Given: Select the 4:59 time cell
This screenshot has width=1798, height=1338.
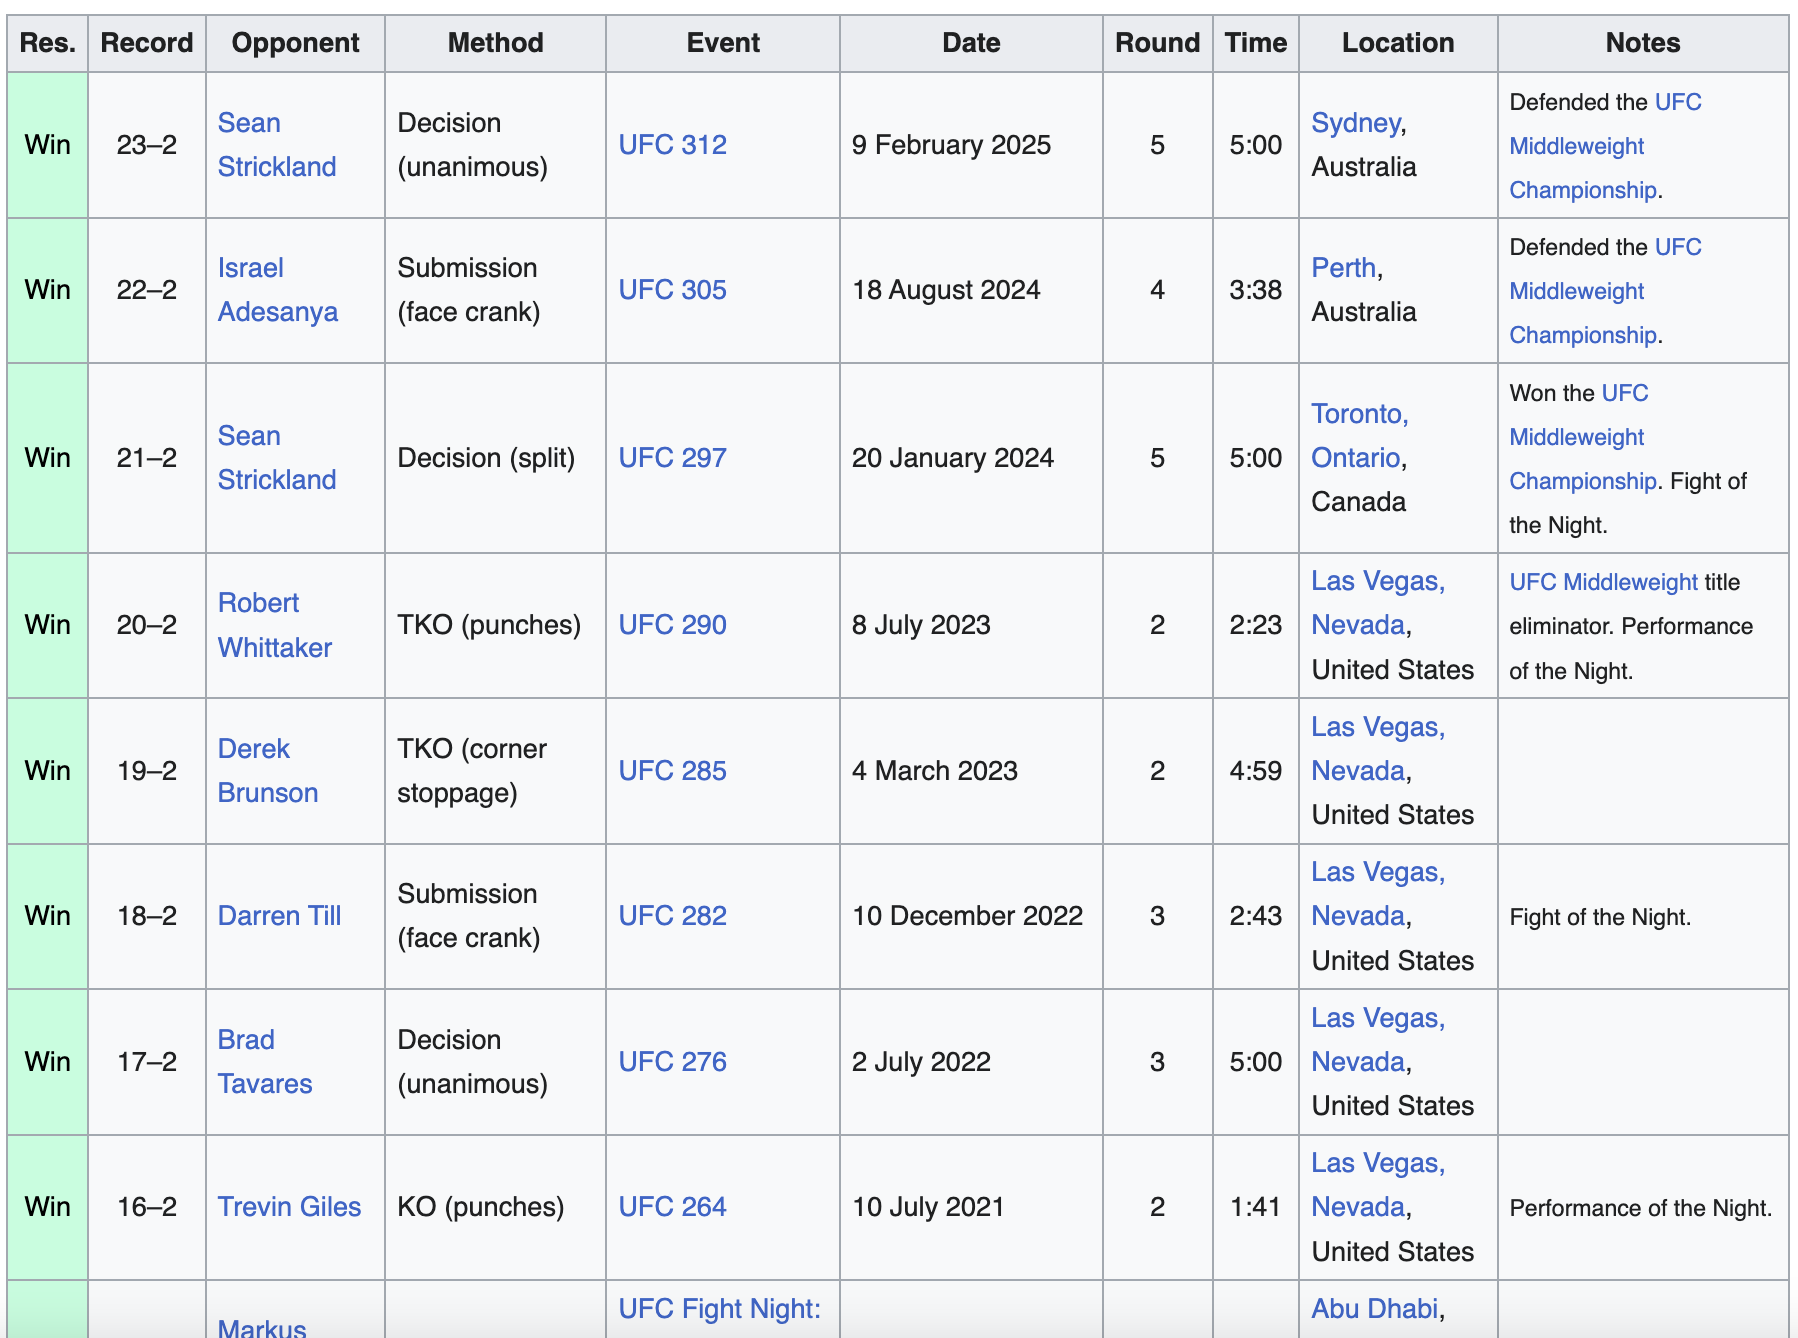Looking at the screenshot, I should click(x=1256, y=771).
